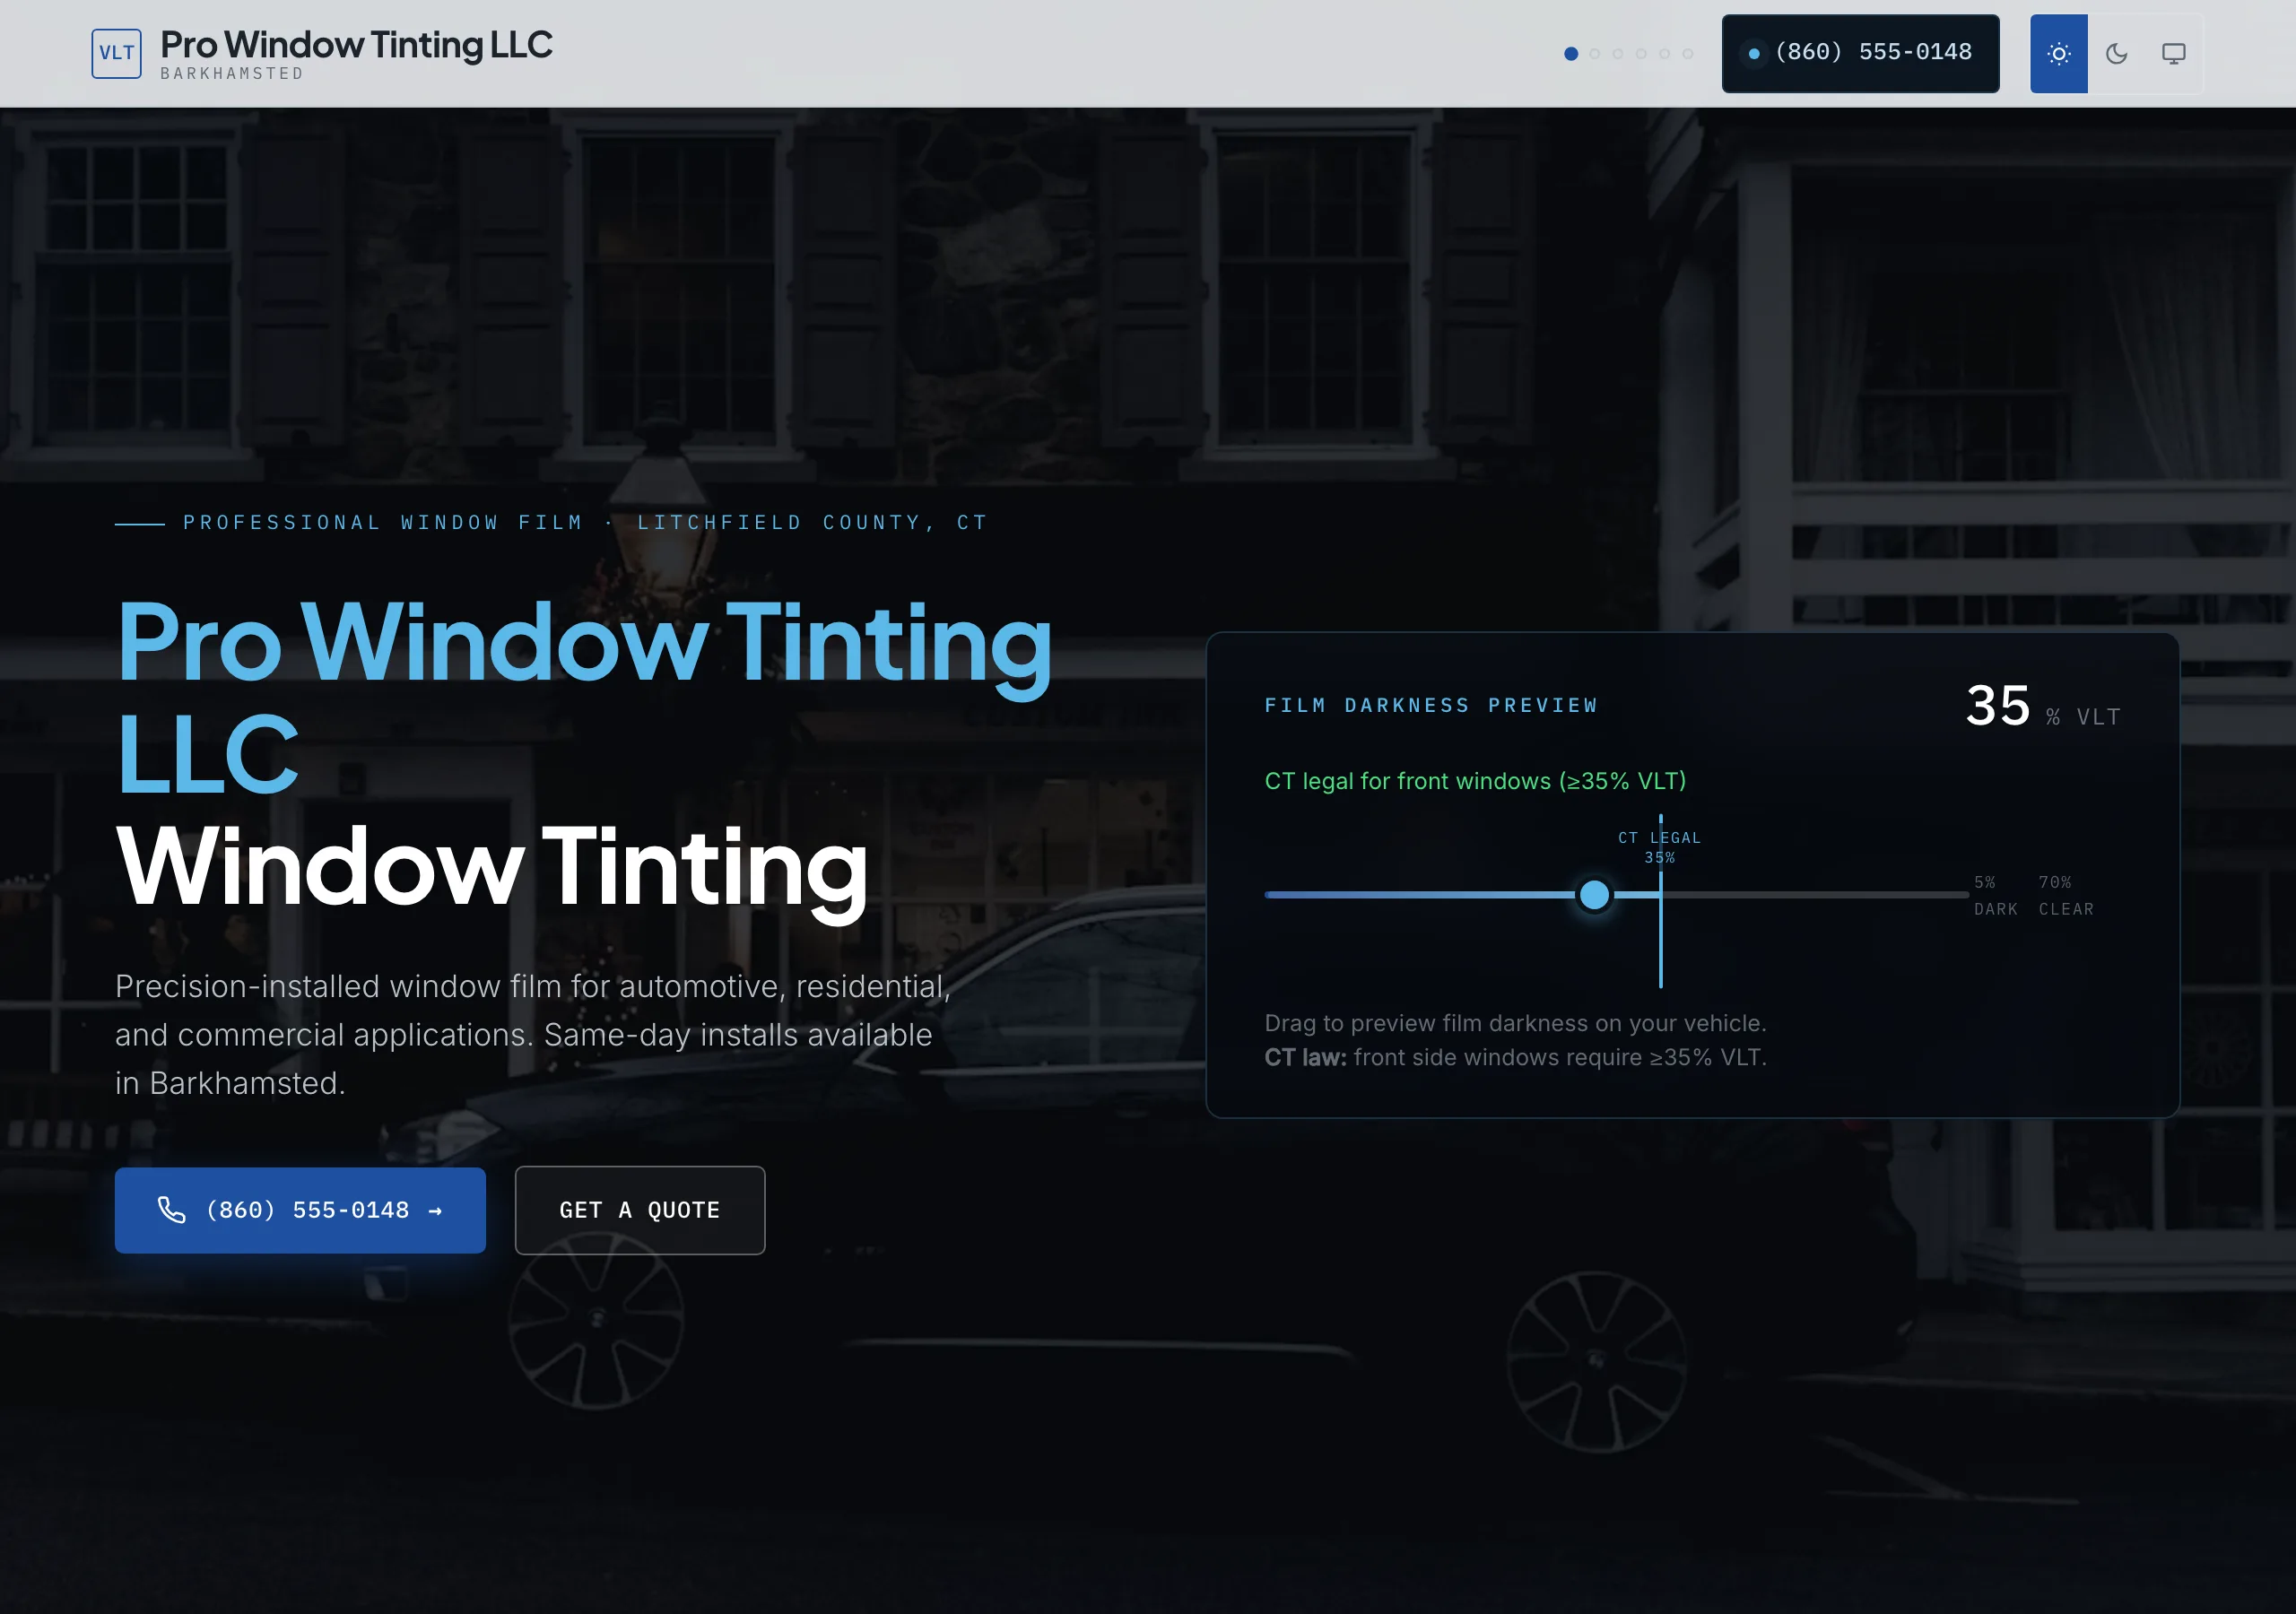The image size is (2296, 1614).
Task: Click the CT LEGAL 35% marker
Action: click(1660, 847)
